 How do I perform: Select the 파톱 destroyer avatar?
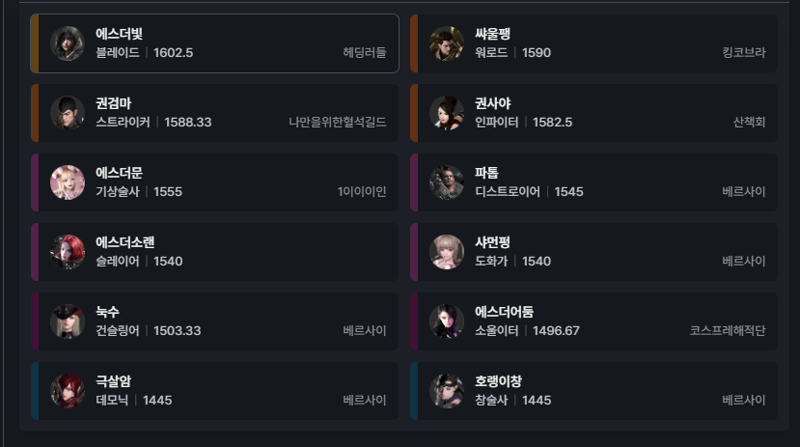pyautogui.click(x=446, y=182)
